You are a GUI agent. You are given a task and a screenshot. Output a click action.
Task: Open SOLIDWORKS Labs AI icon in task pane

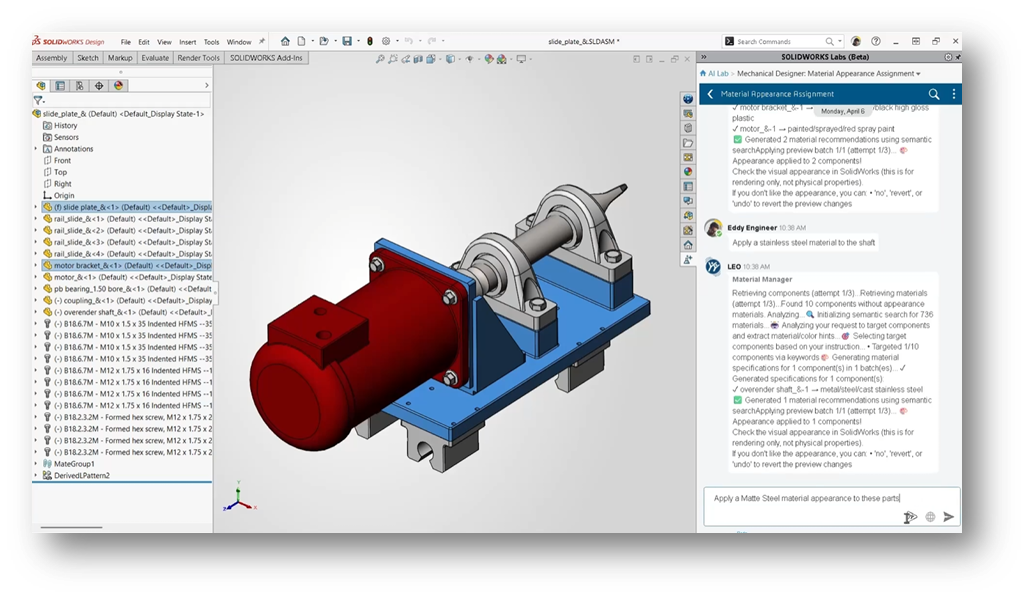(x=688, y=259)
